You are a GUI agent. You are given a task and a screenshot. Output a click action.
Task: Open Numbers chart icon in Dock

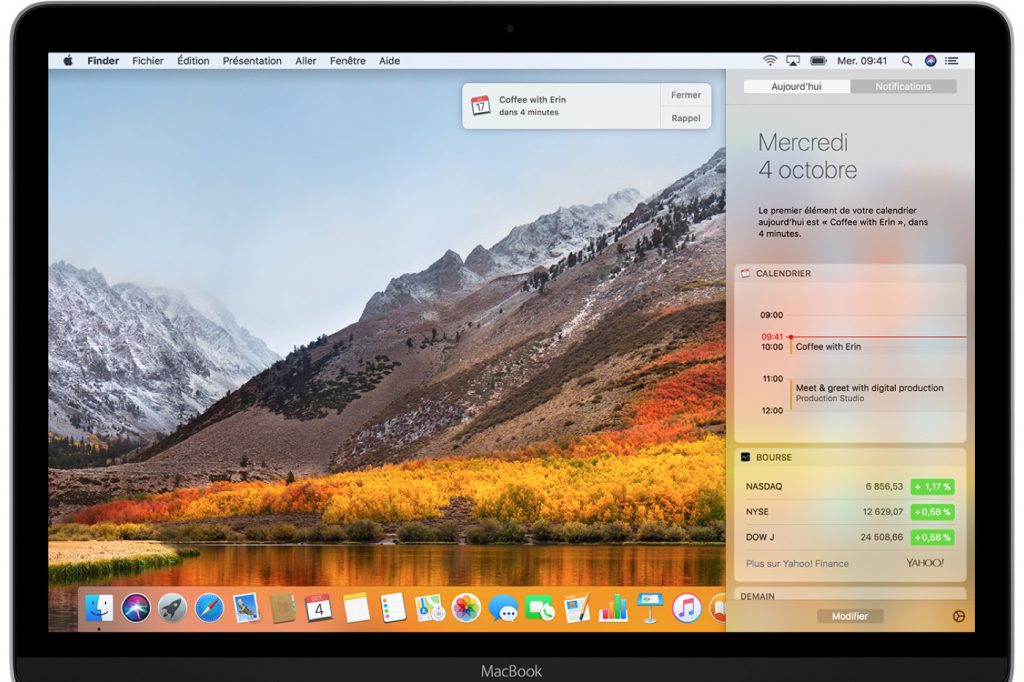(x=613, y=608)
